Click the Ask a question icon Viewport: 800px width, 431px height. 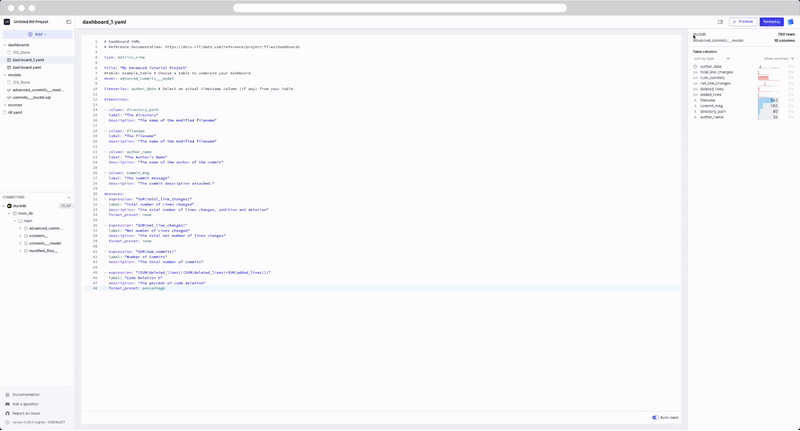[x=7, y=404]
